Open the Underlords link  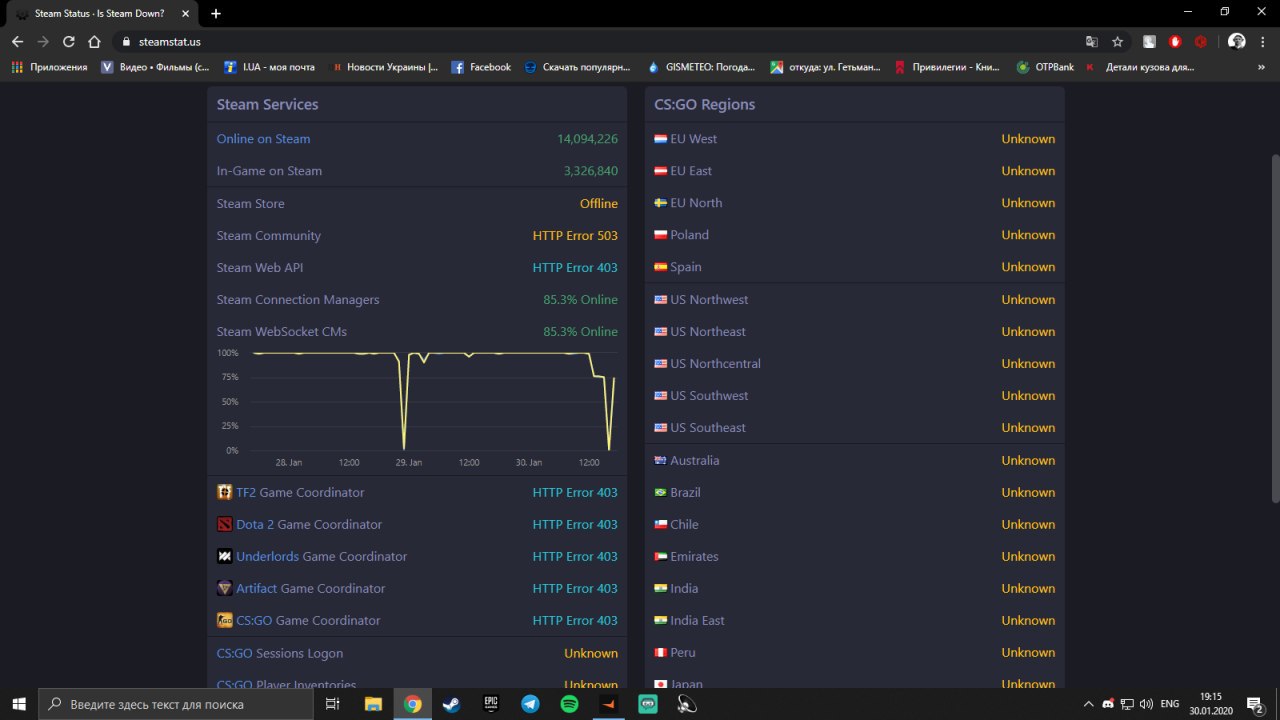(267, 556)
